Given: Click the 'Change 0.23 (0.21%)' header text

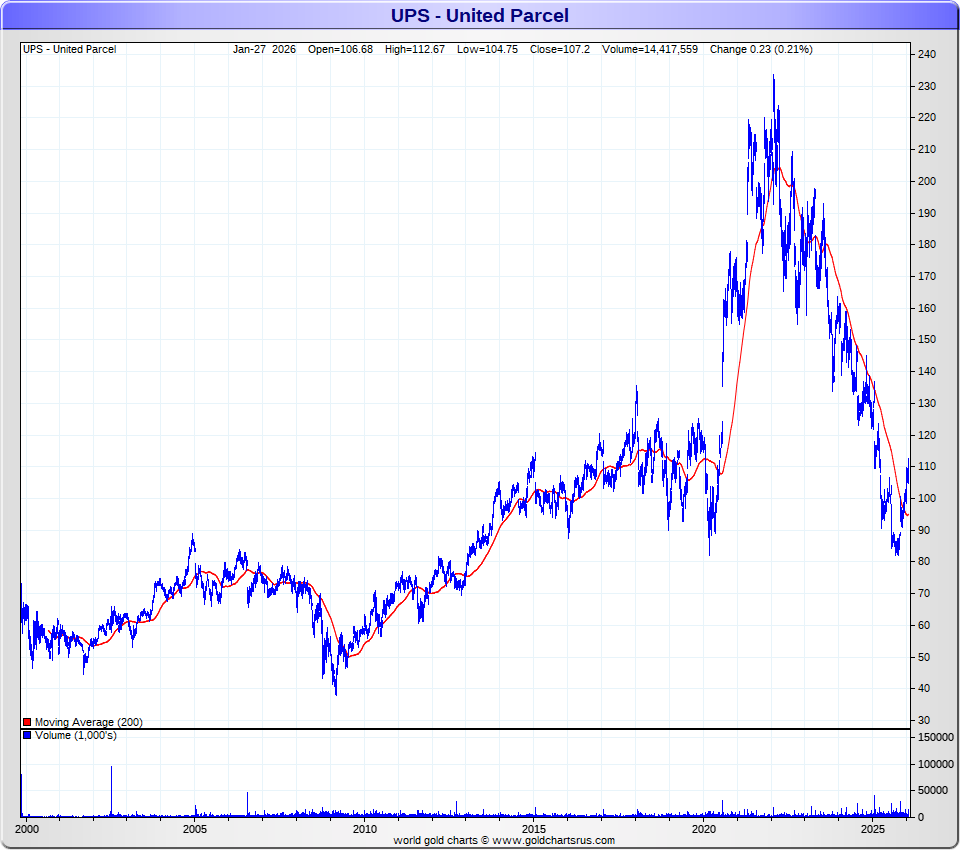Looking at the screenshot, I should (x=761, y=49).
